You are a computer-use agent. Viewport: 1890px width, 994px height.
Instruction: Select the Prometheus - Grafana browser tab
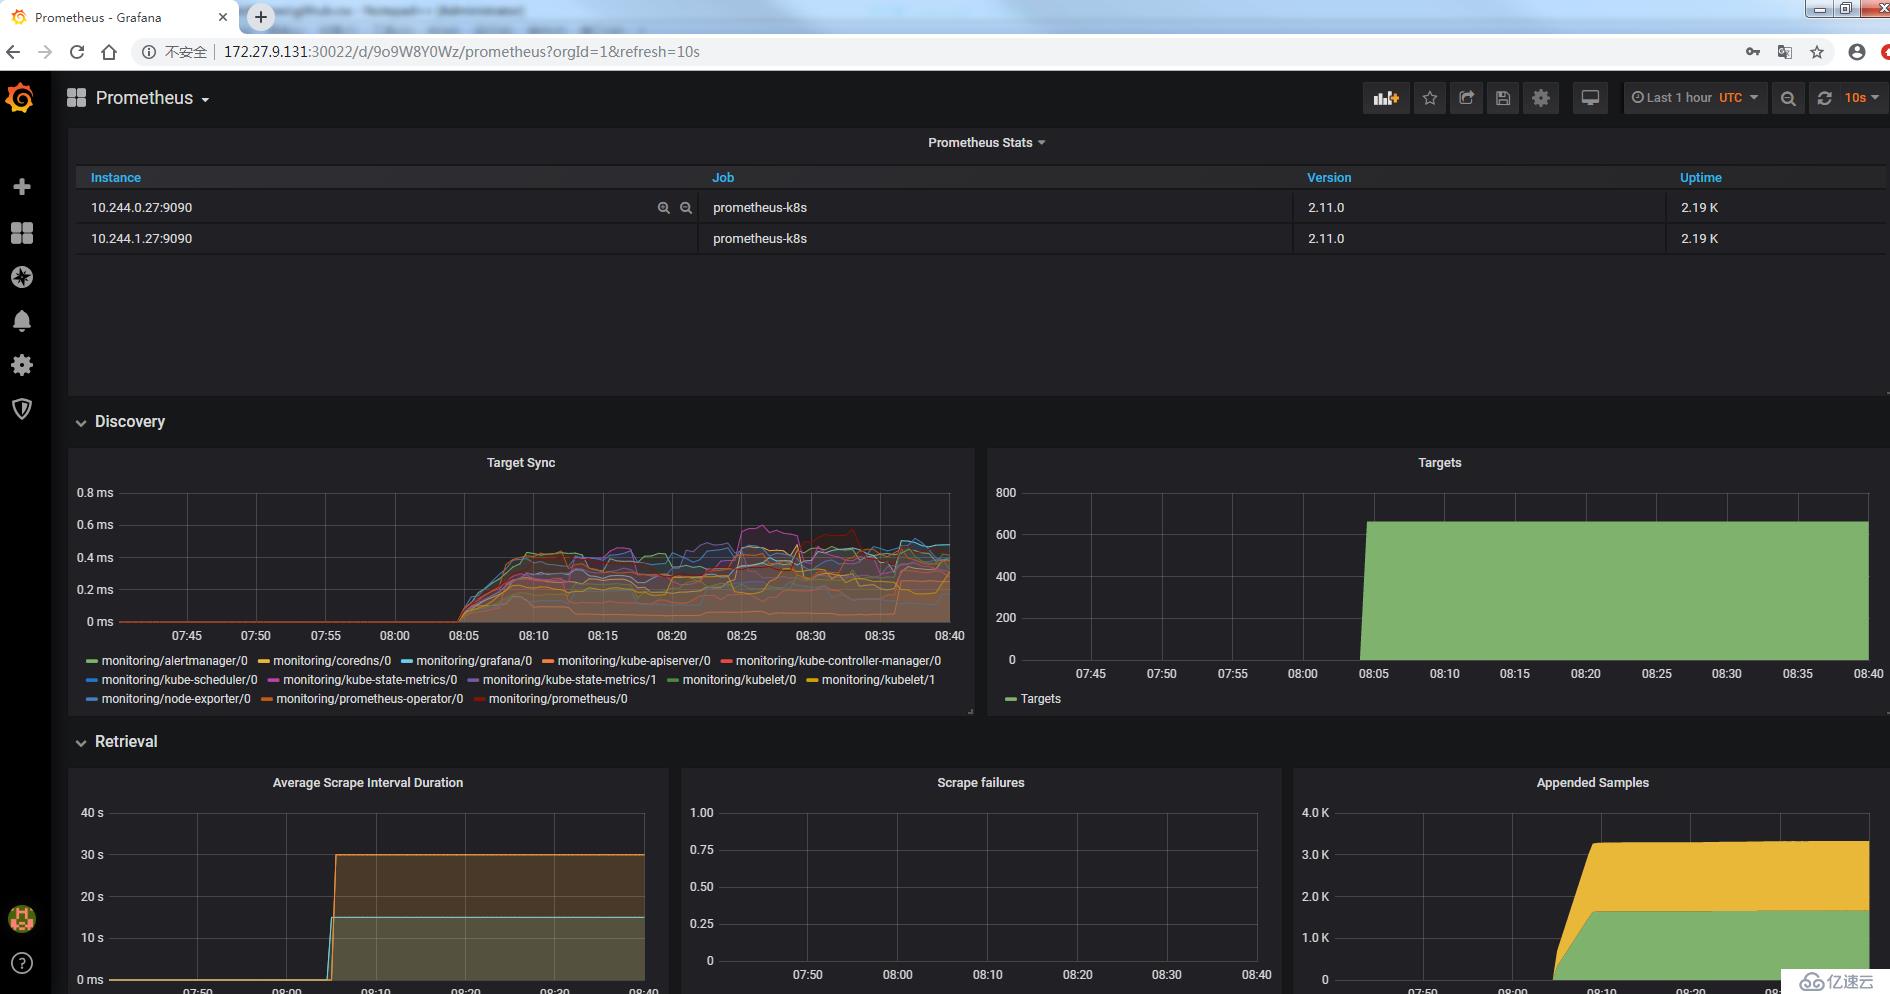pos(118,17)
